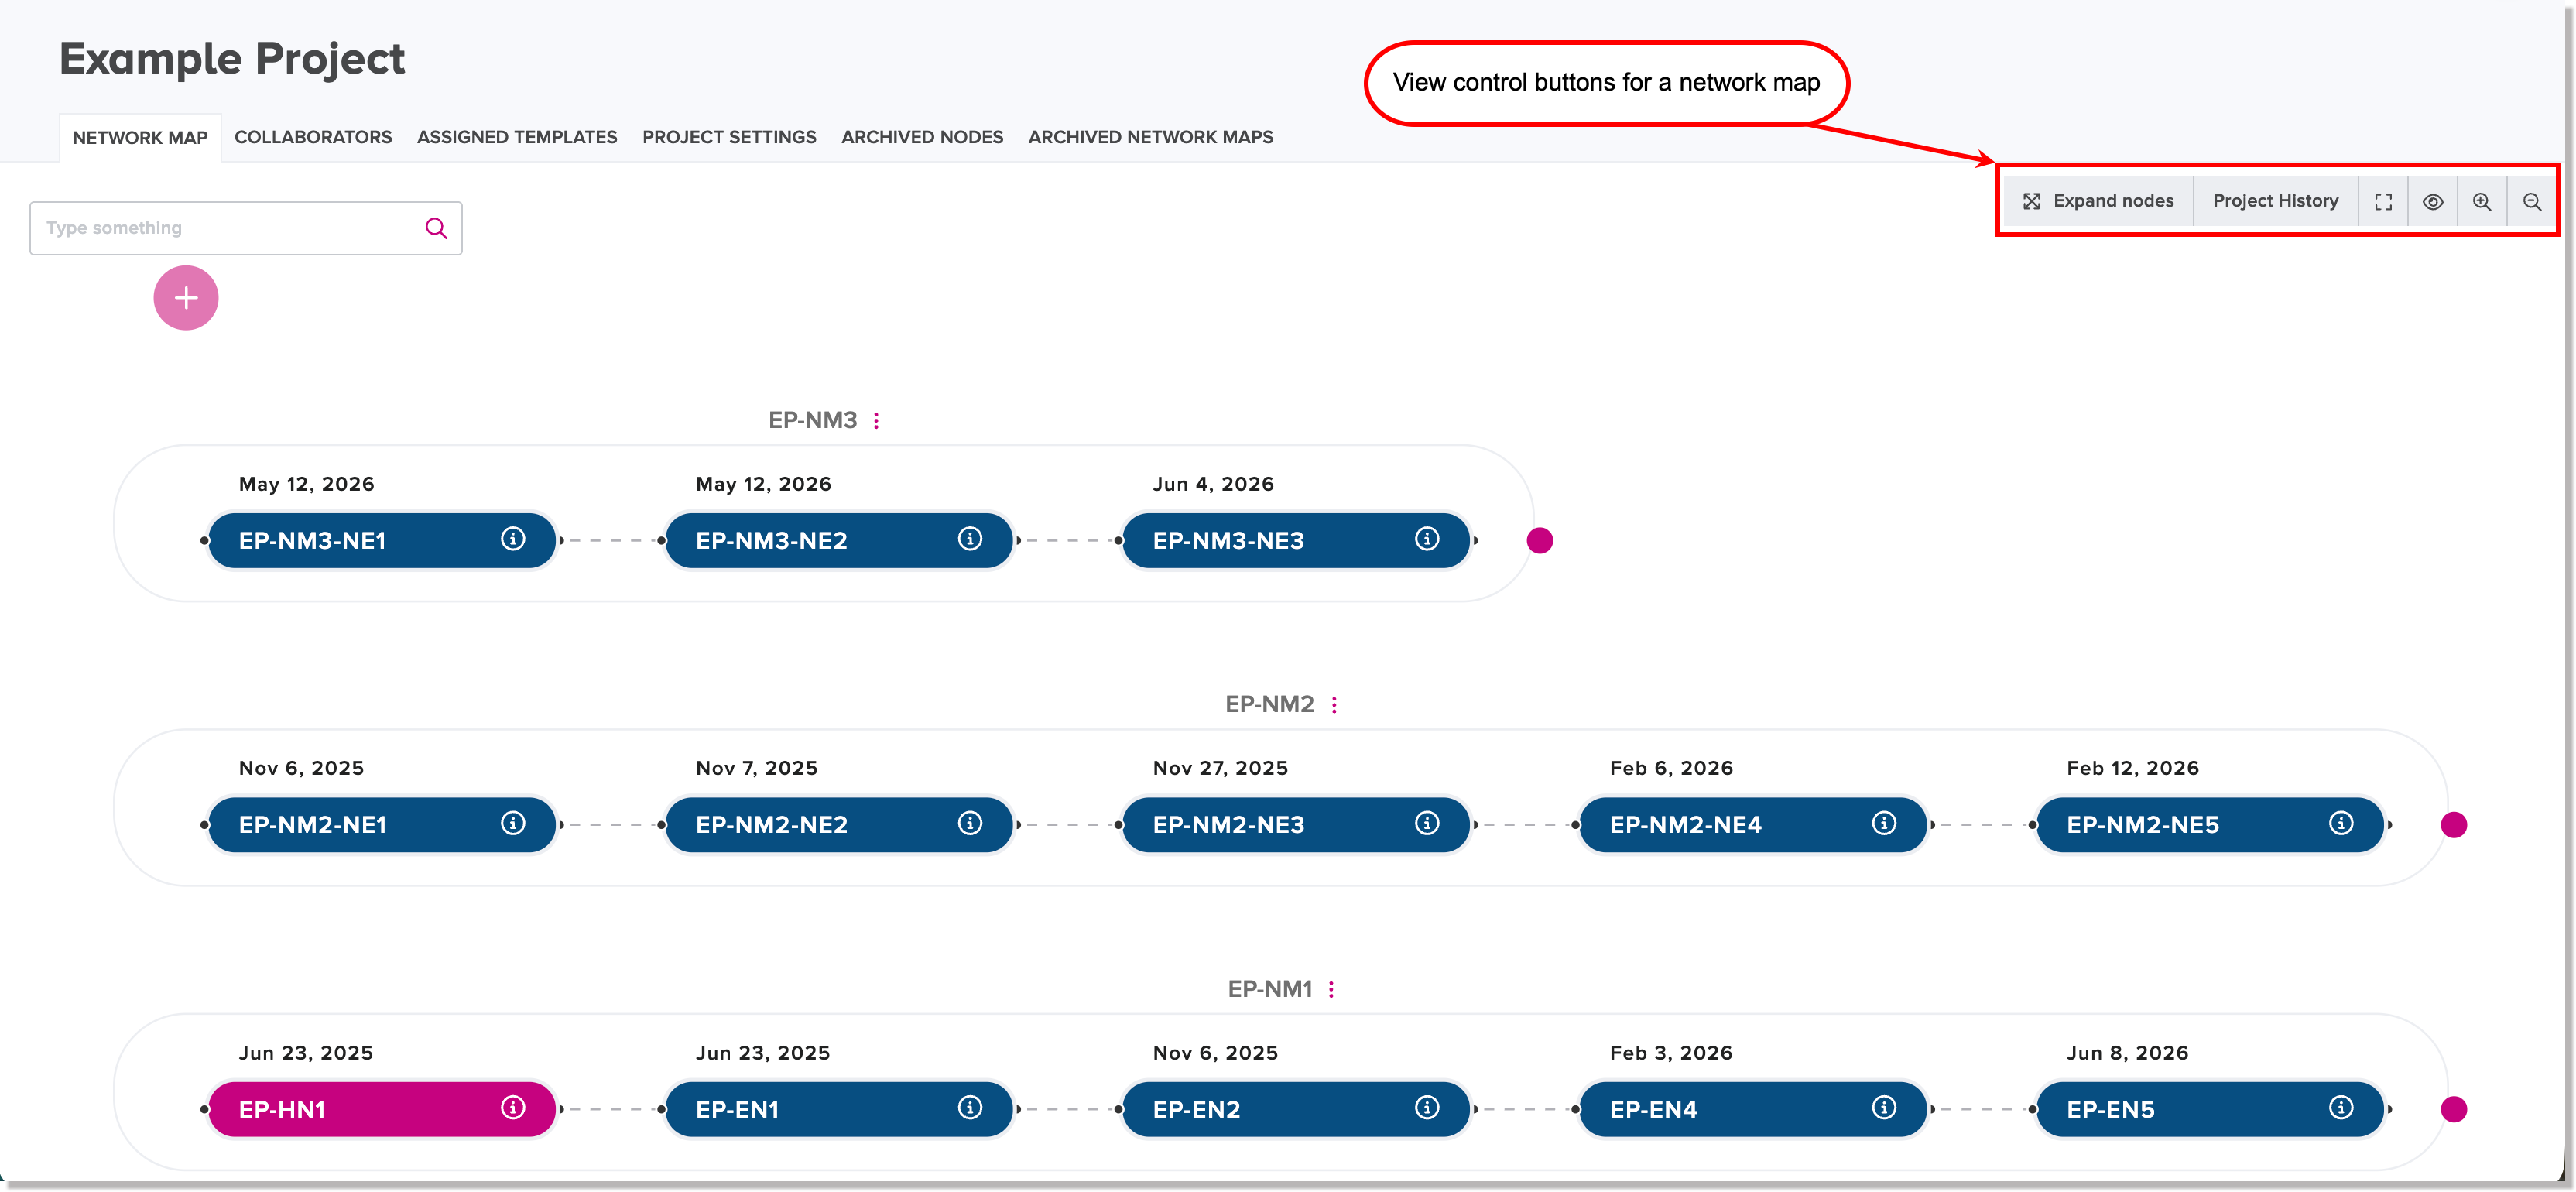The height and width of the screenshot is (1192, 2576).
Task: Open the Collaborators tab
Action: [313, 137]
